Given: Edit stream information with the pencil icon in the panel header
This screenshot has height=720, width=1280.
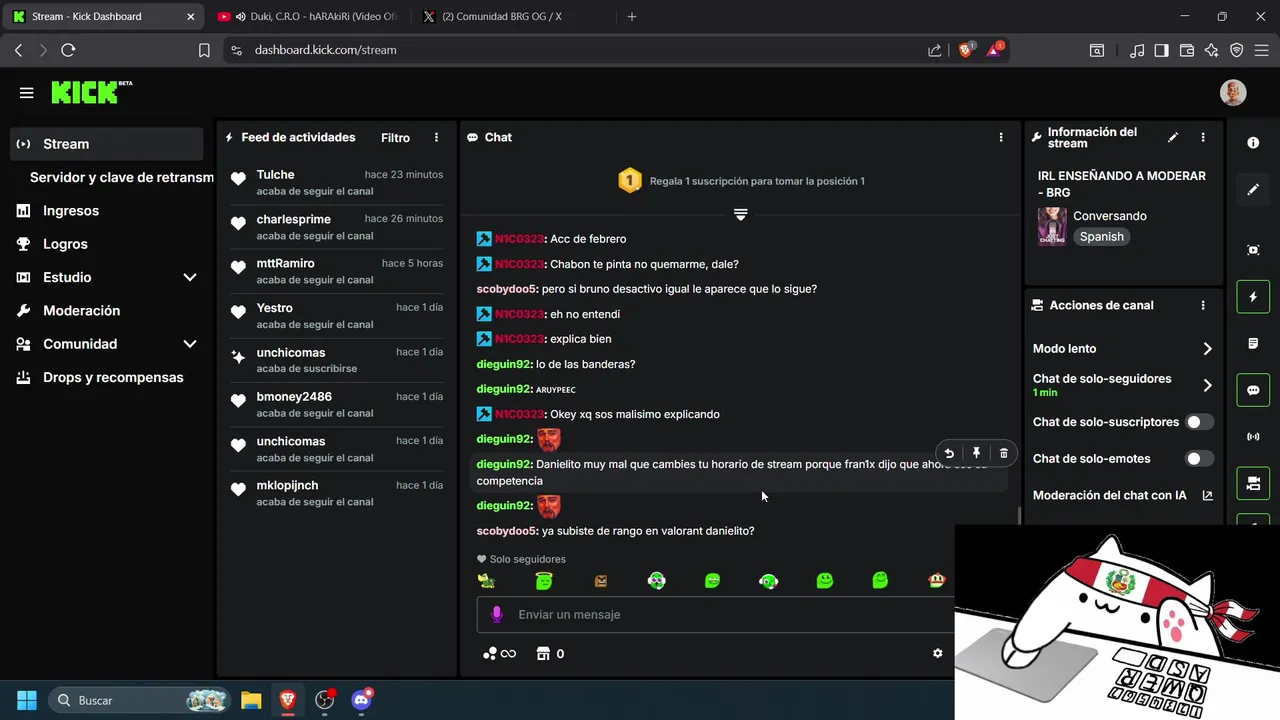Looking at the screenshot, I should 1173,138.
